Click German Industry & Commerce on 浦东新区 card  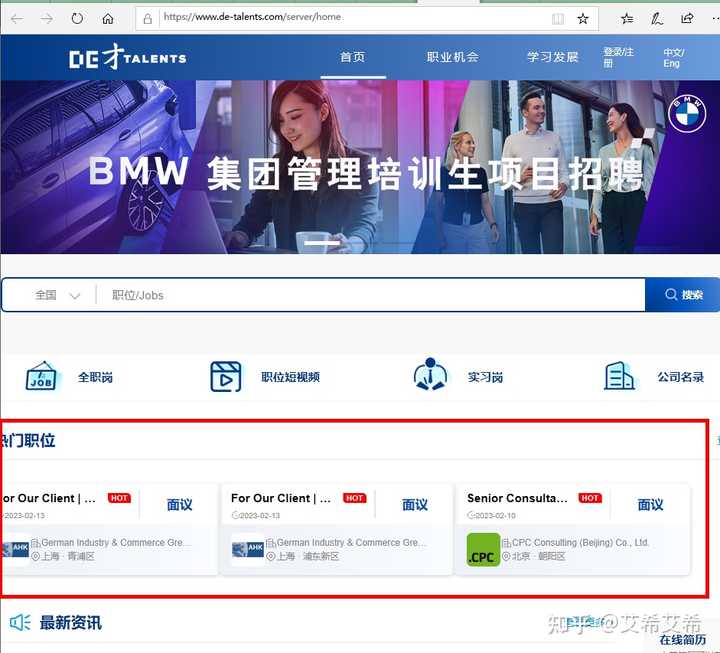coord(352,542)
